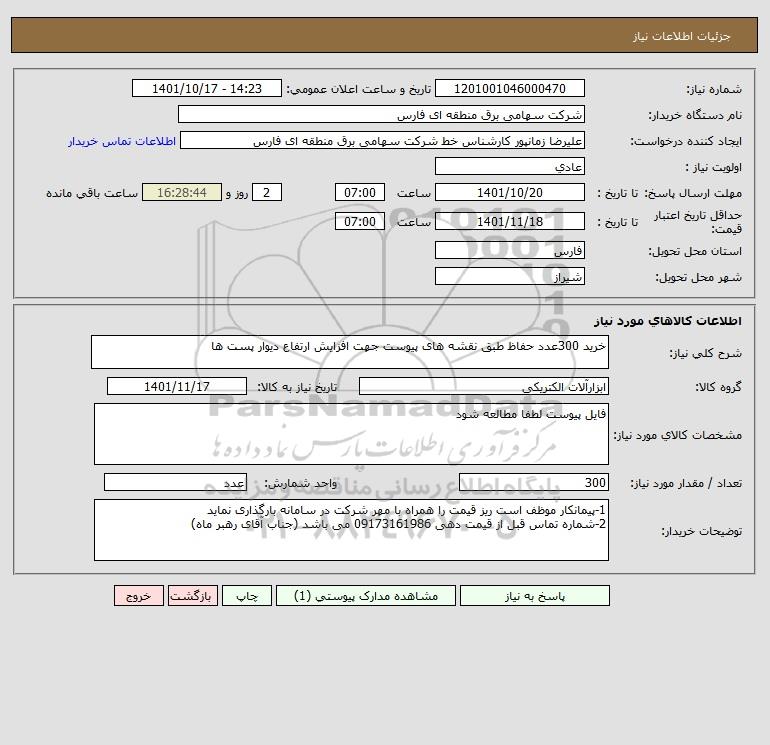Click the 'شماره نیاز:' label

tap(714, 89)
